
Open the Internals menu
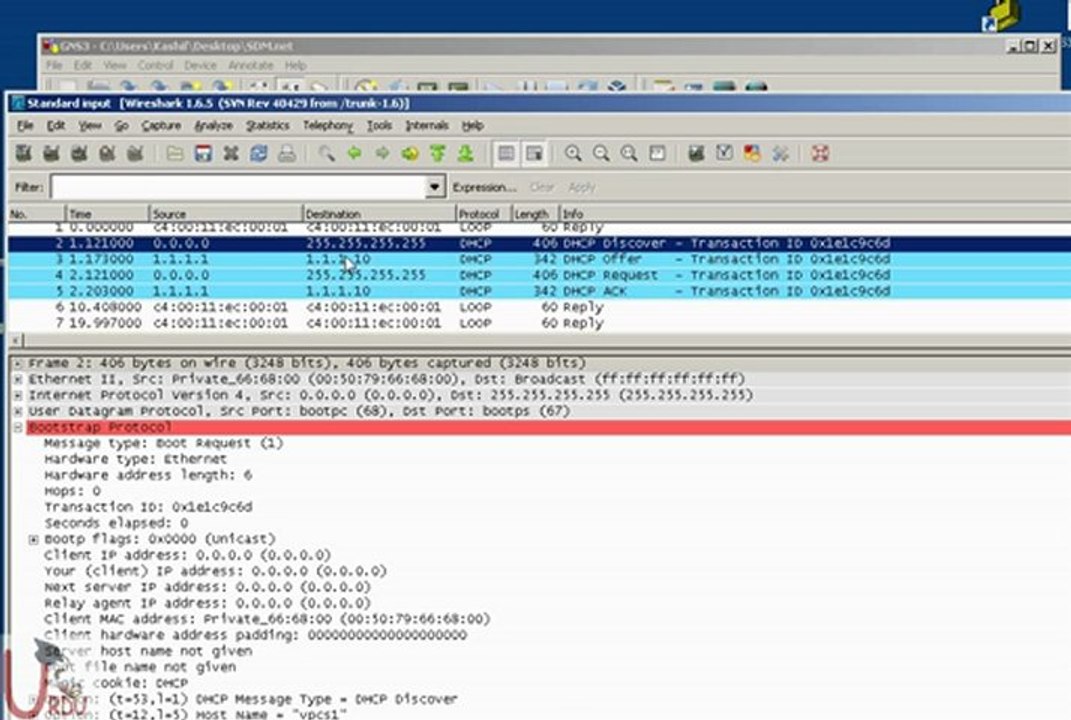point(427,126)
